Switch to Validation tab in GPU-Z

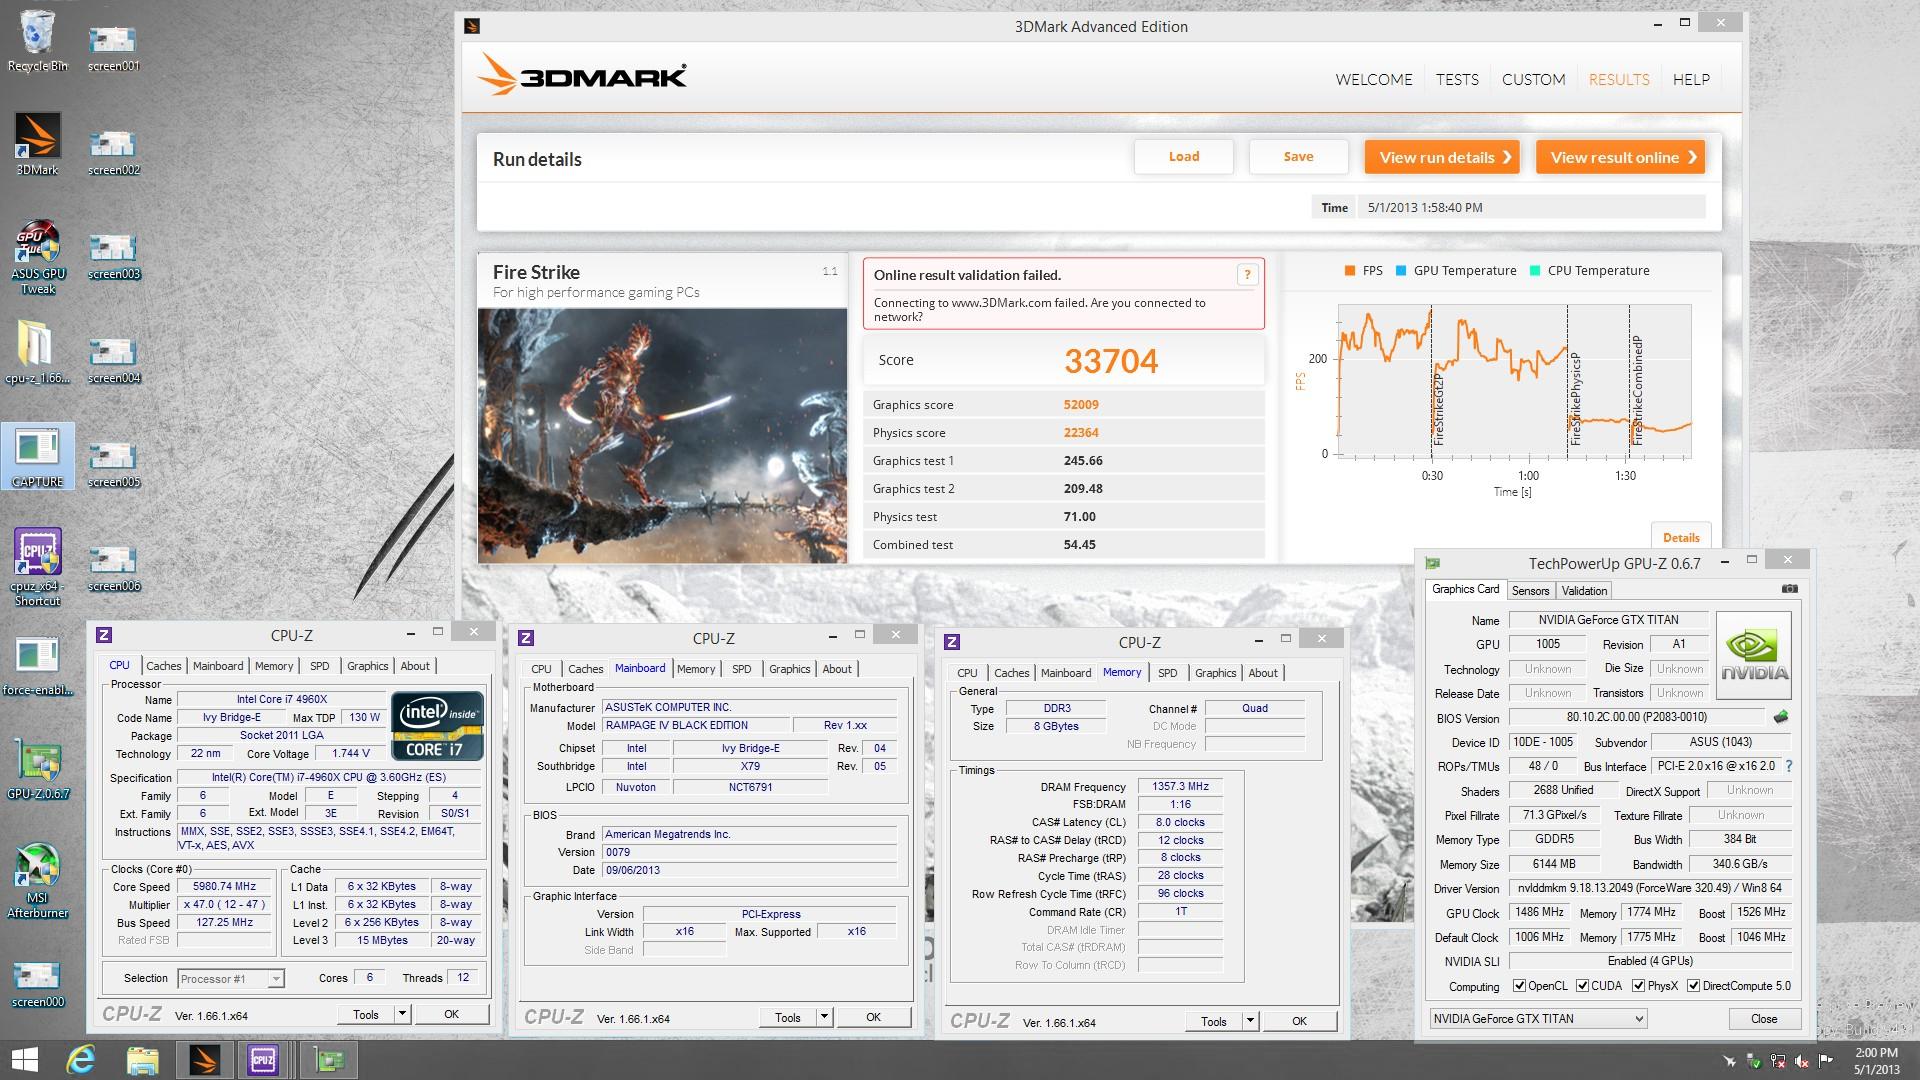tap(1584, 591)
